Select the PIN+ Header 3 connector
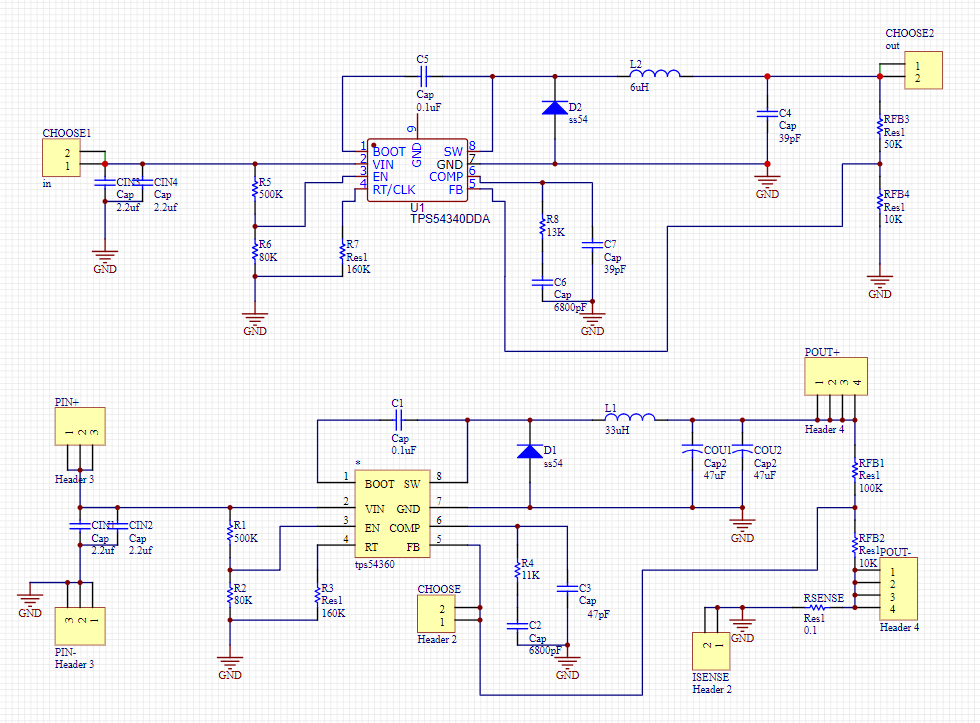 click(80, 426)
